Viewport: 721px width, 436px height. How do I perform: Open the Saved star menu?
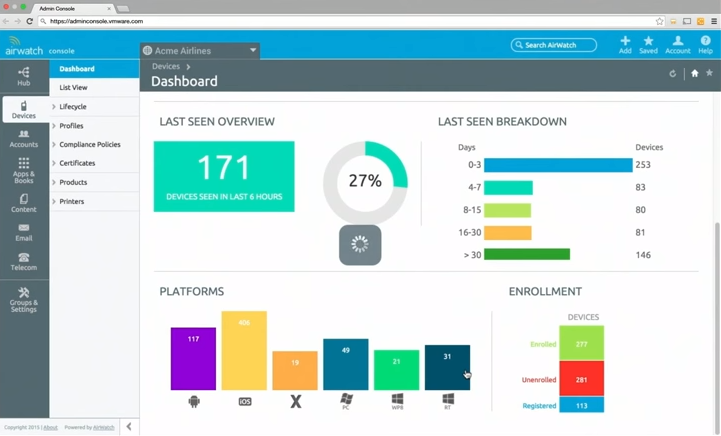[648, 45]
